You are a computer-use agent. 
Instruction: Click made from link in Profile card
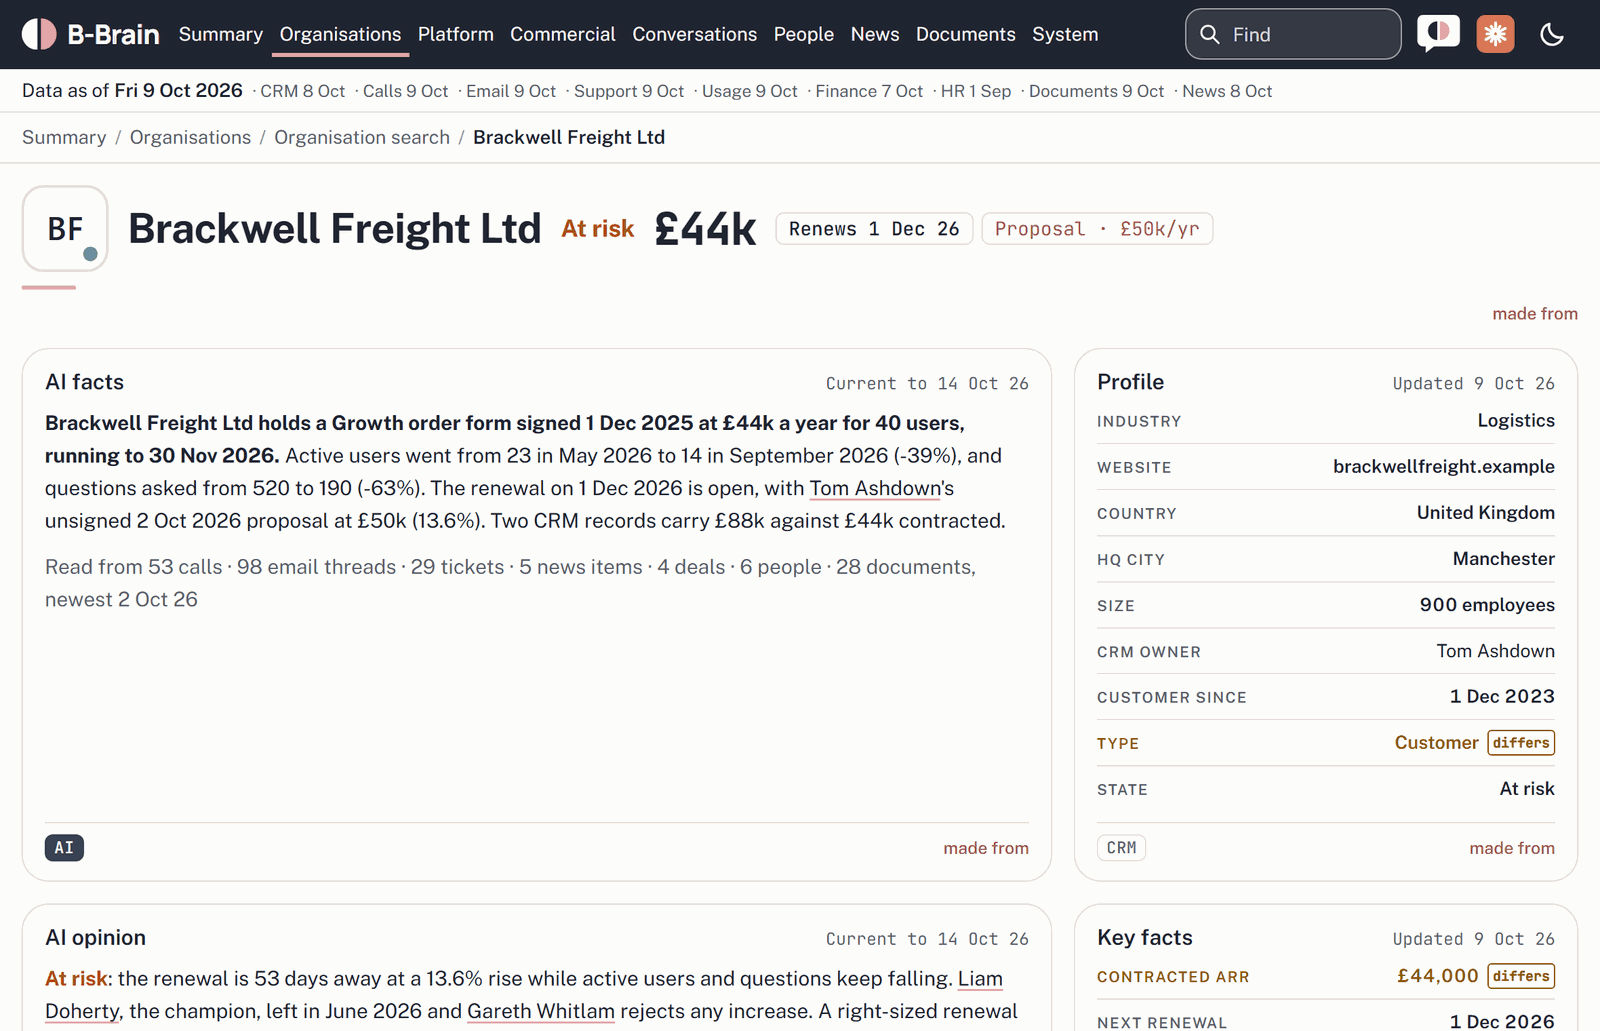click(1512, 848)
